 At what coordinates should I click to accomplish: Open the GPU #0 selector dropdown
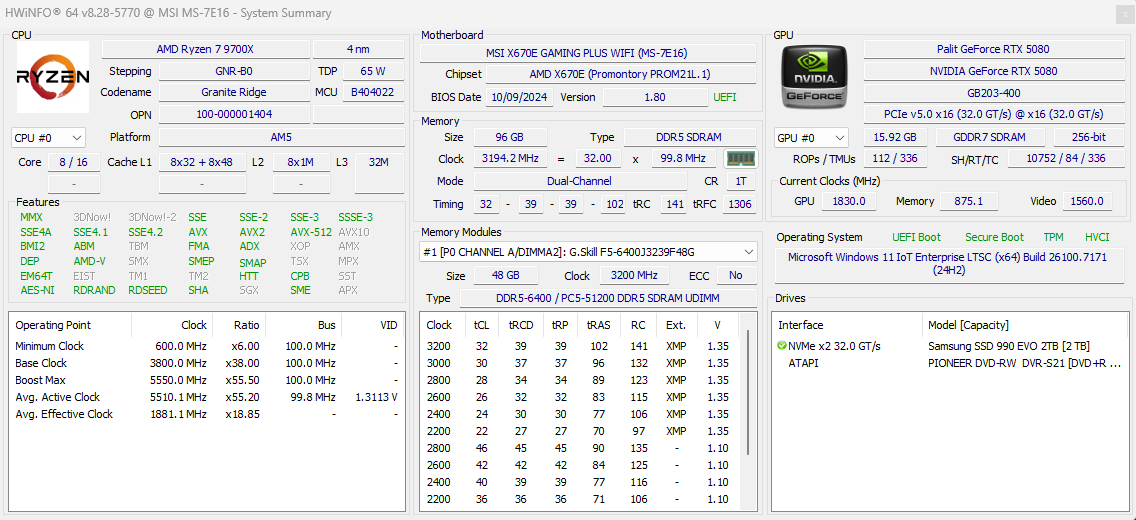812,138
